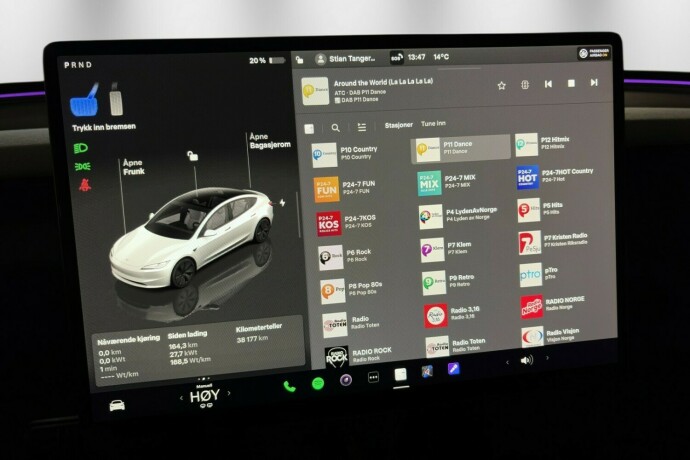
Task: Select the P11 Dance station tile
Action: 461,147
